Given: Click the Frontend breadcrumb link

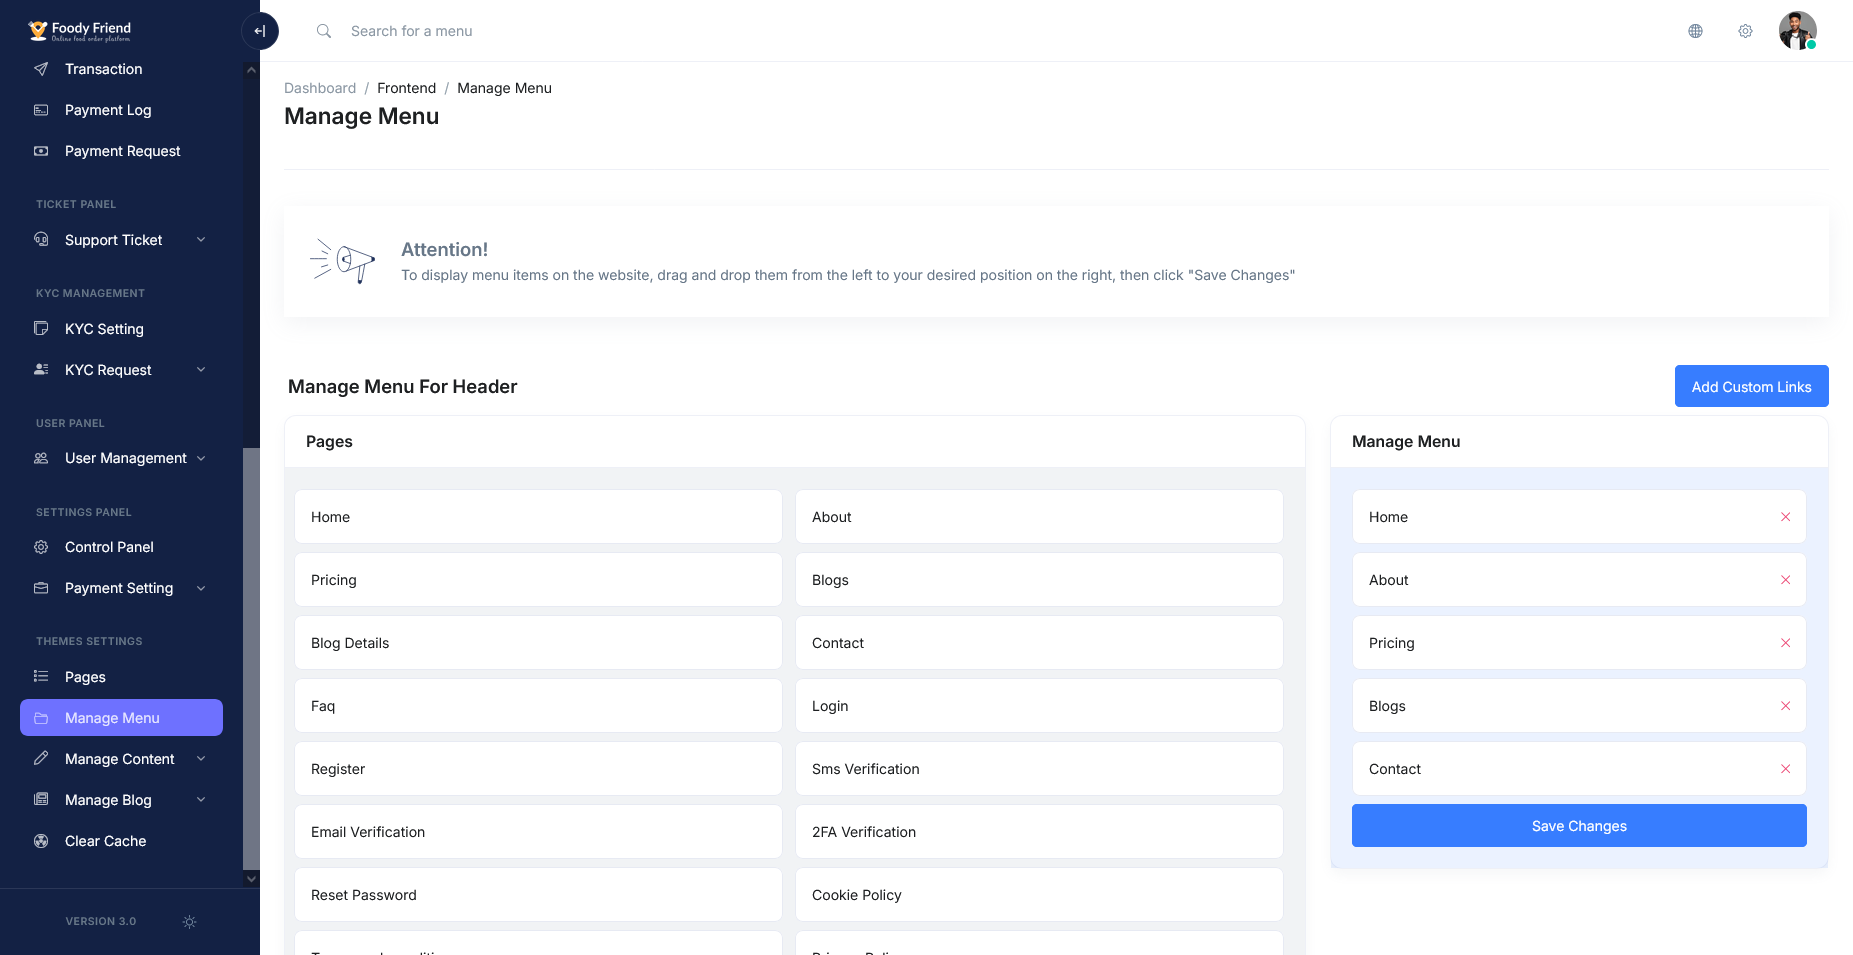Looking at the screenshot, I should click(x=406, y=88).
